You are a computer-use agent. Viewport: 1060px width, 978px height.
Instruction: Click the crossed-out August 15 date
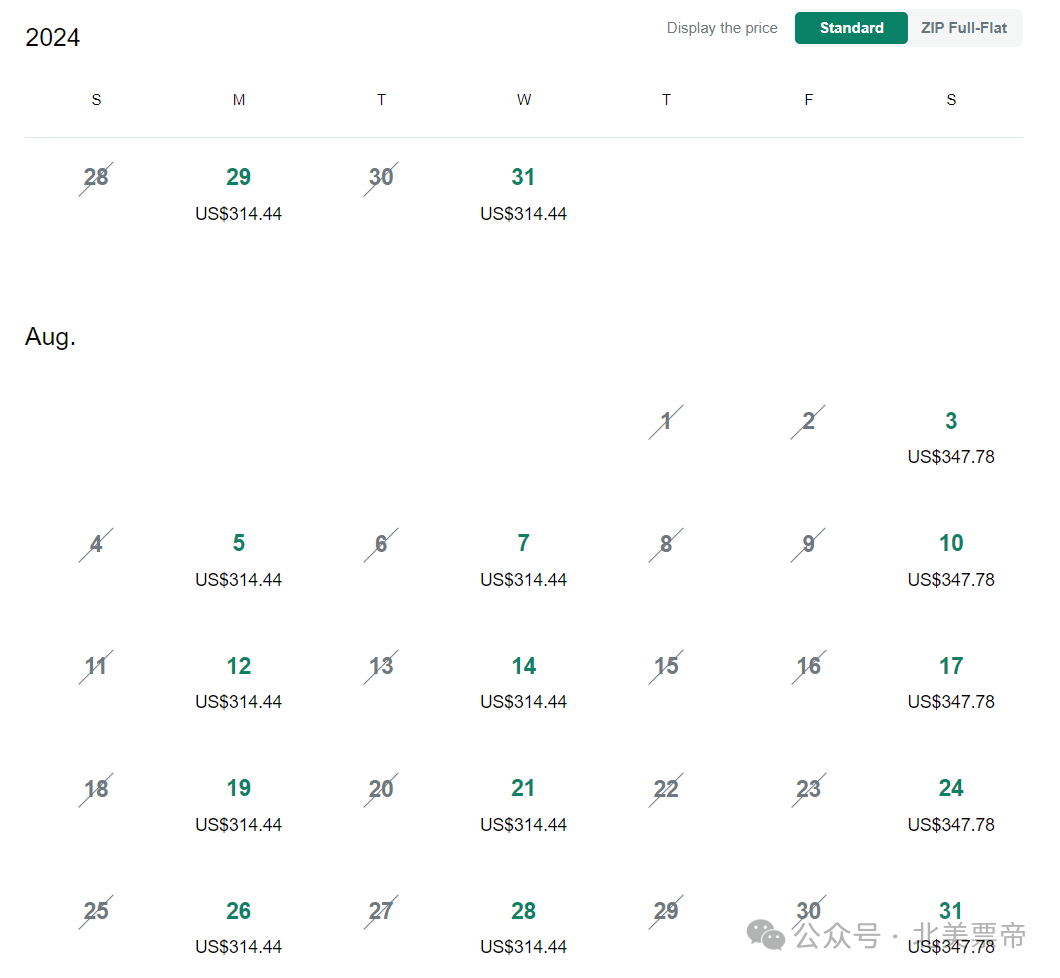pos(666,666)
